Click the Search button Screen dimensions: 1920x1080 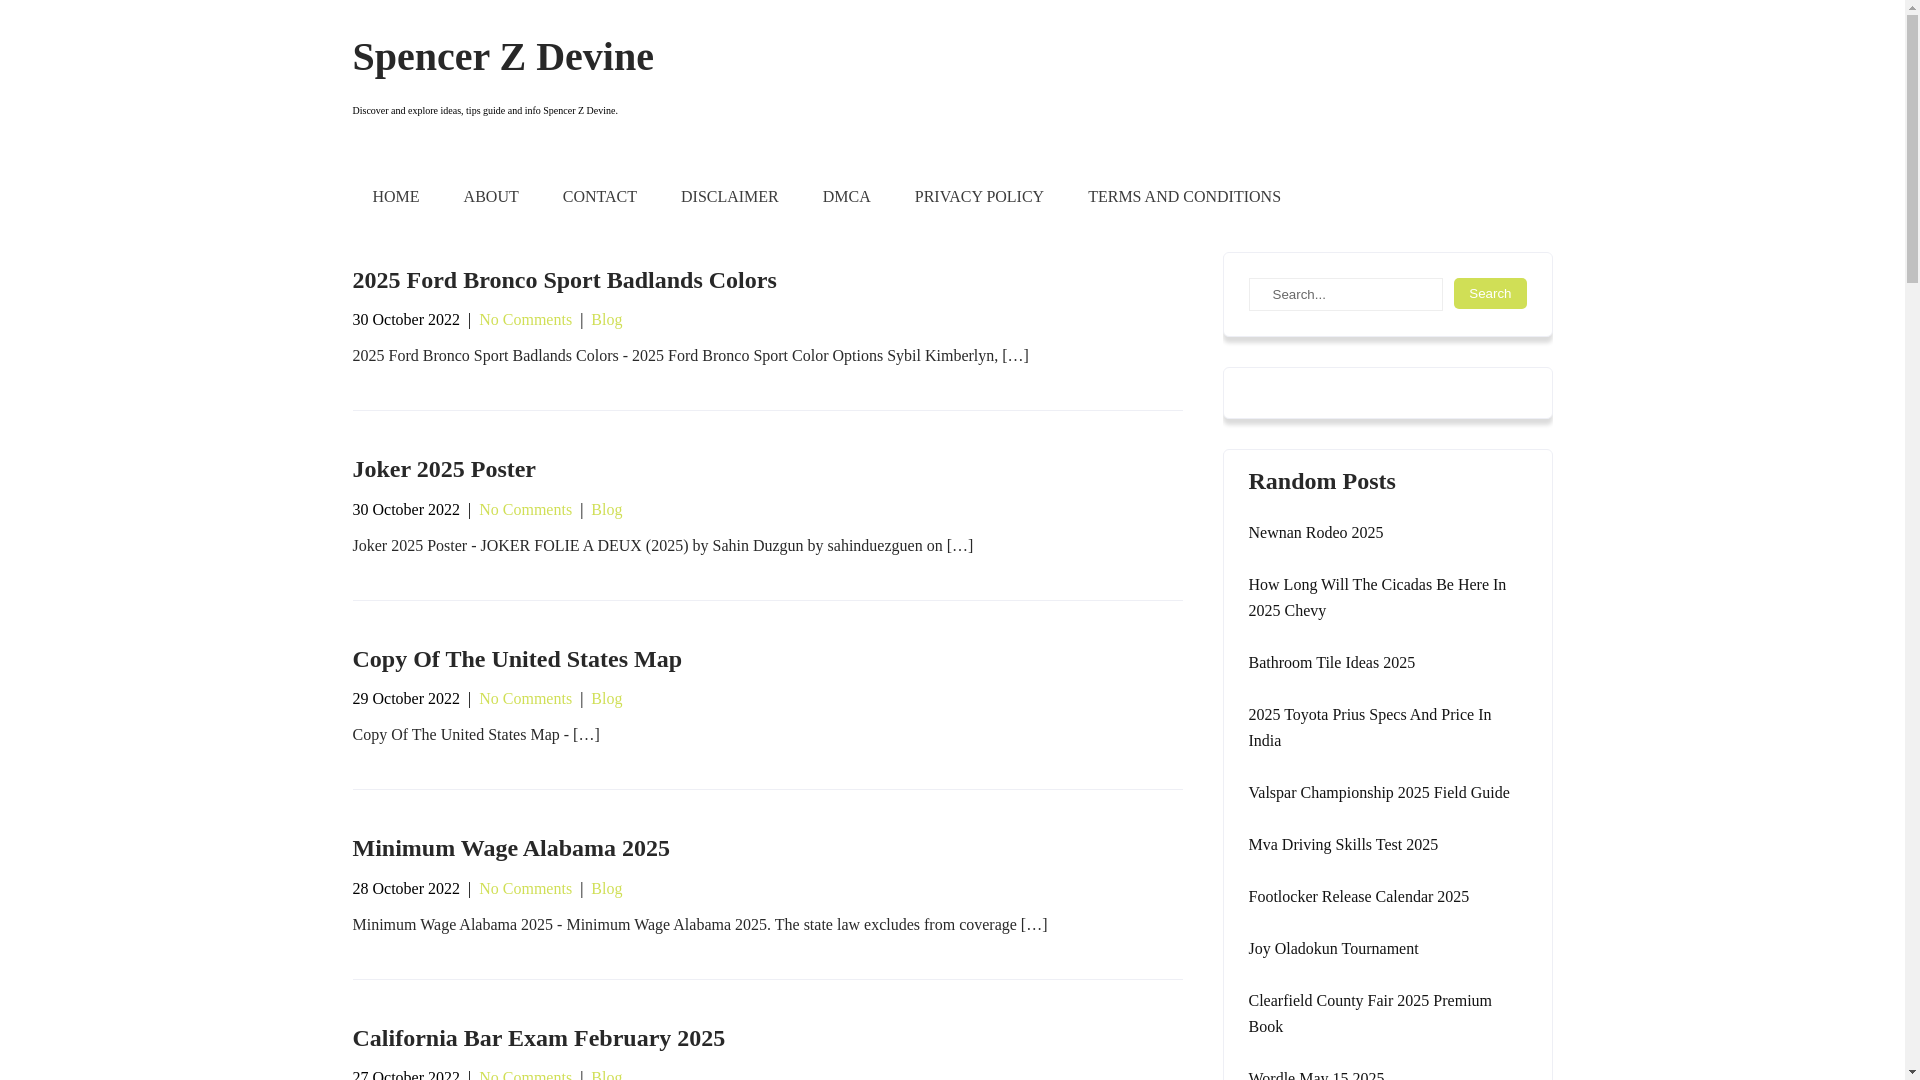pos(1490,293)
